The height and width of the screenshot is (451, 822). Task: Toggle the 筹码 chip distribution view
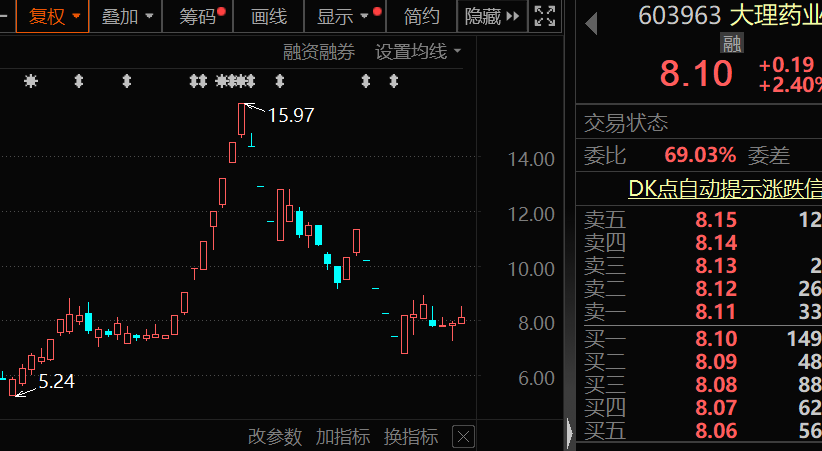[x=198, y=16]
